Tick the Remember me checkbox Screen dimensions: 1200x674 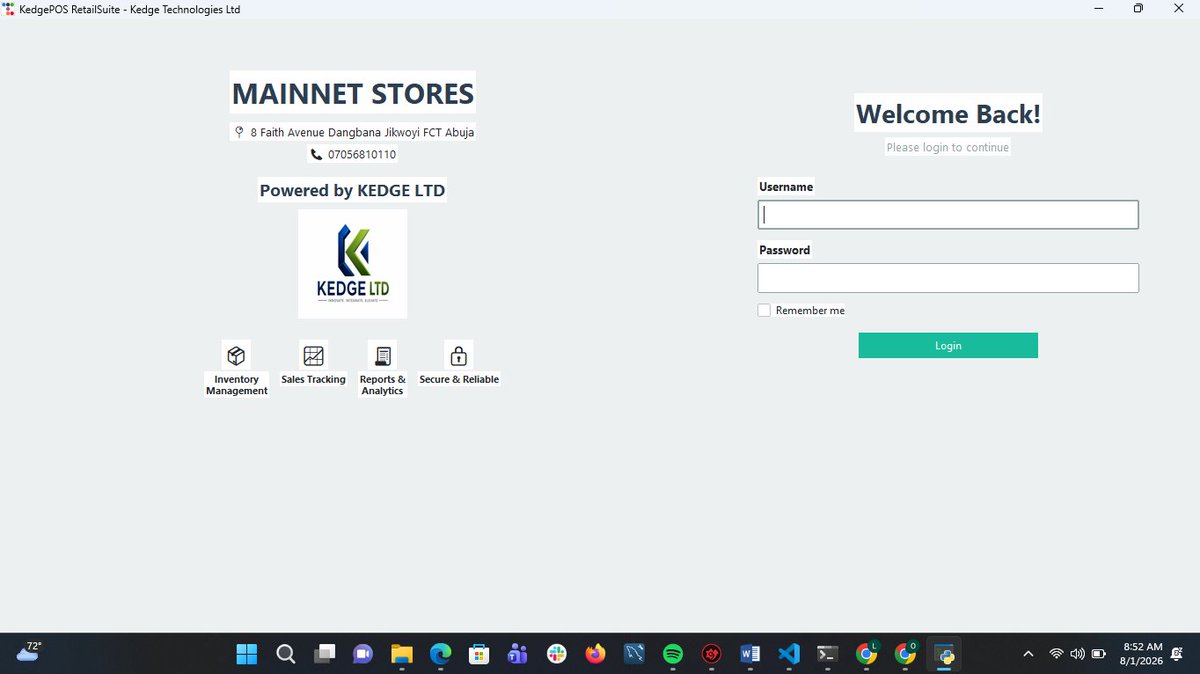764,311
